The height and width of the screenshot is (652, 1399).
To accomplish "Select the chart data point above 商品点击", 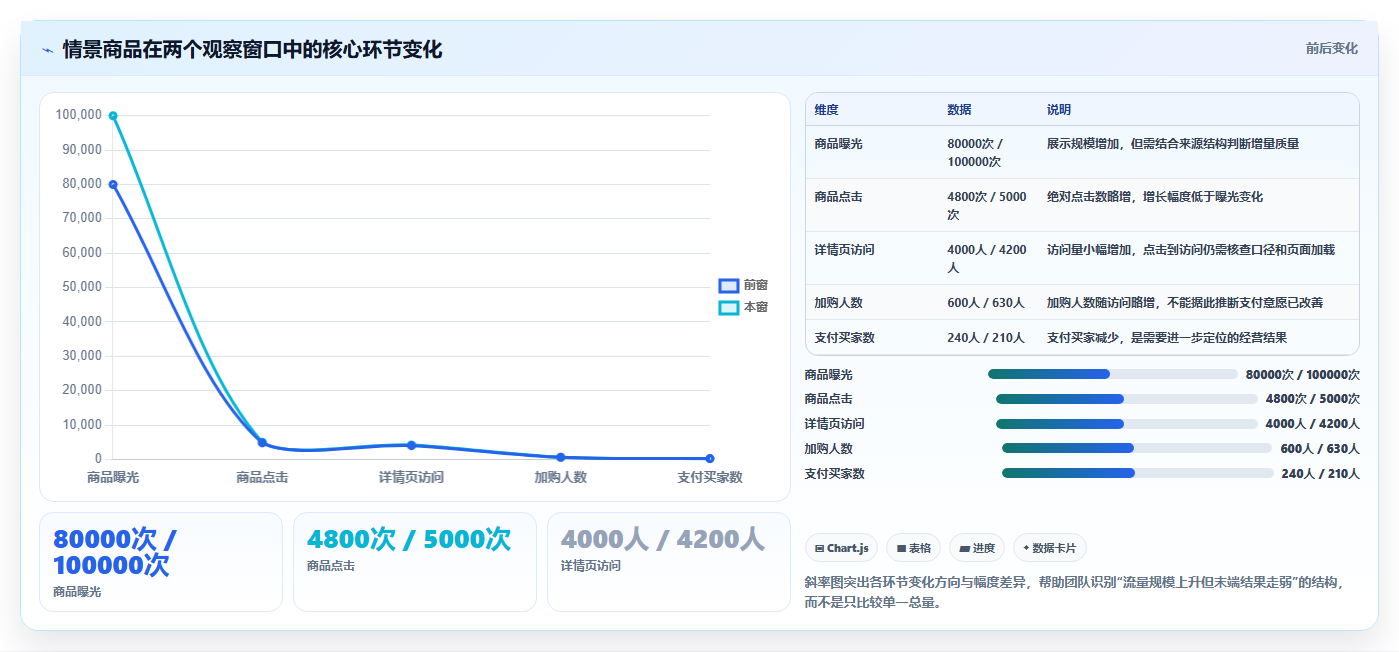I will point(262,442).
